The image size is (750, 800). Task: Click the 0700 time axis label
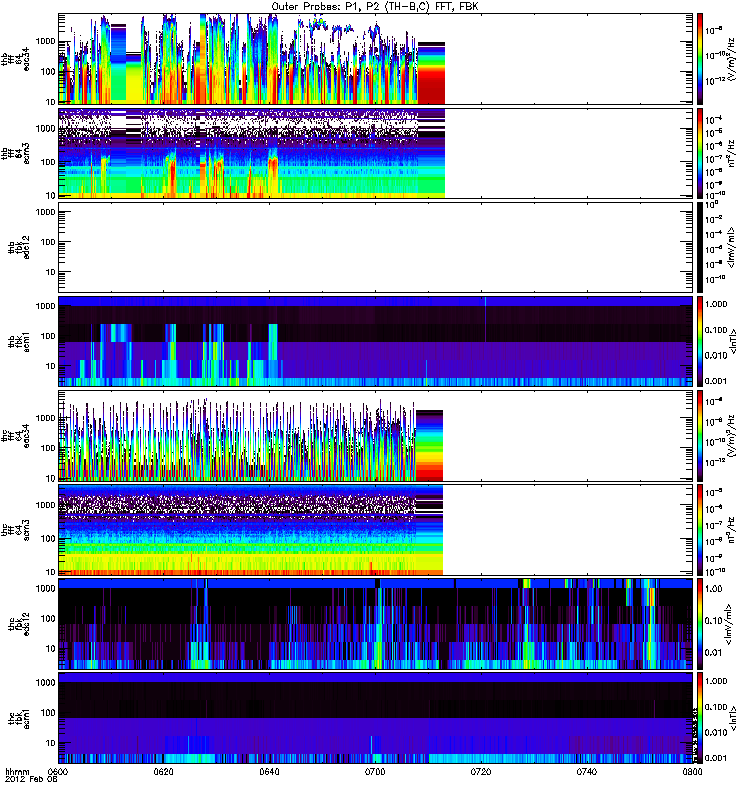[x=376, y=773]
